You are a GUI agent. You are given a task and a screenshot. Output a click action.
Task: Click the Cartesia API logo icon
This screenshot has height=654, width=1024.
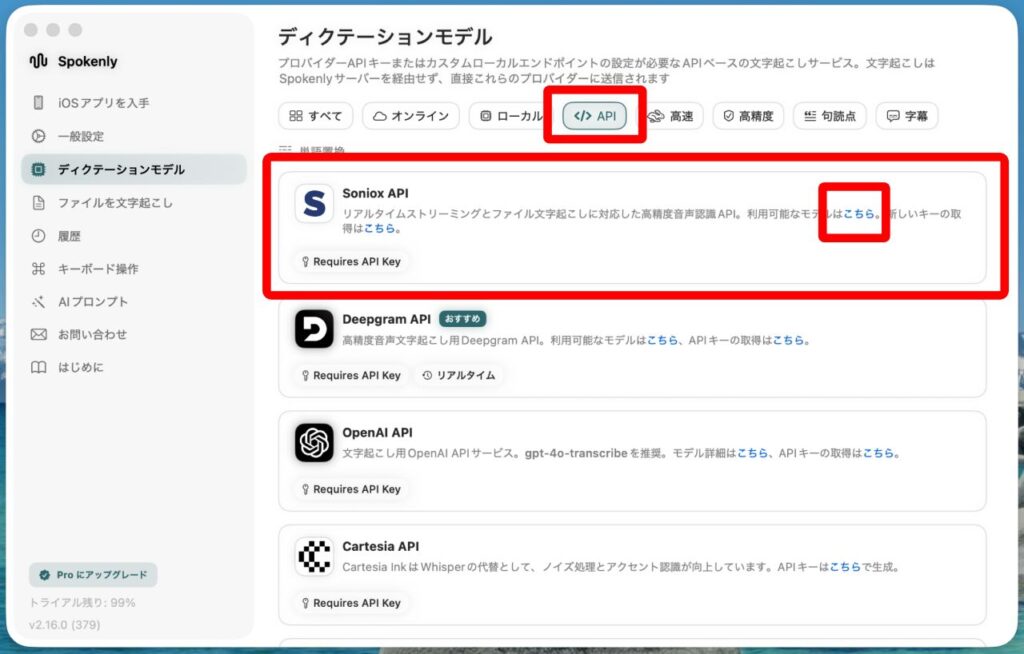pos(314,557)
